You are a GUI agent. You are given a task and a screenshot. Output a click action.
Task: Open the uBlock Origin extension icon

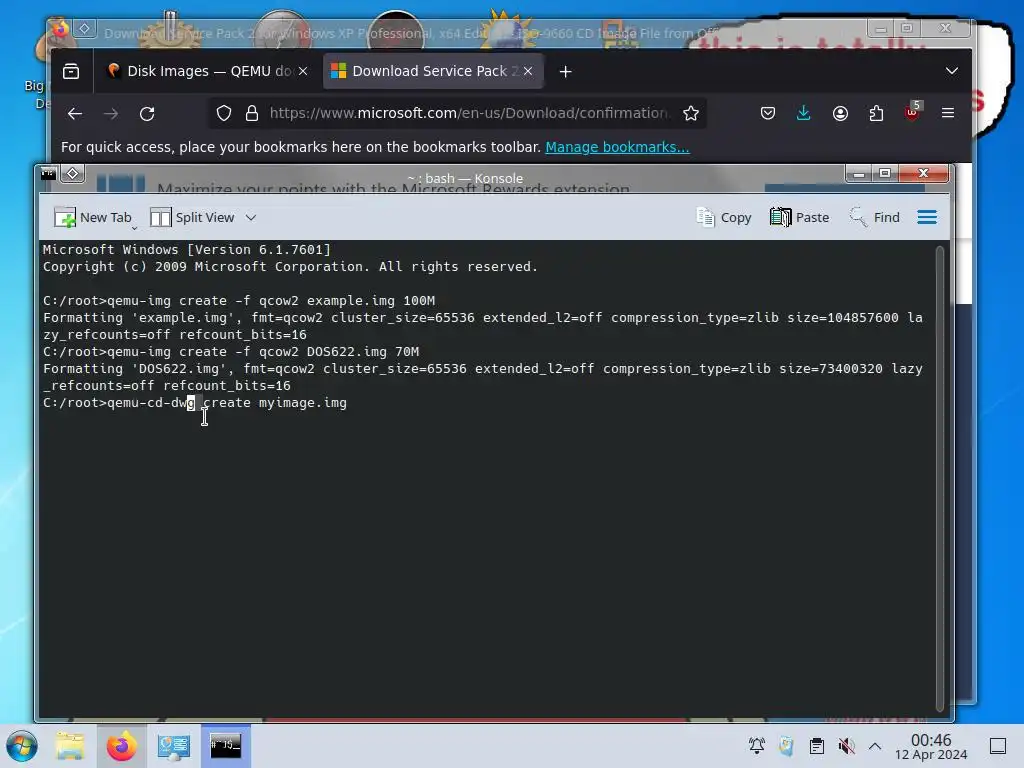pyautogui.click(x=912, y=112)
